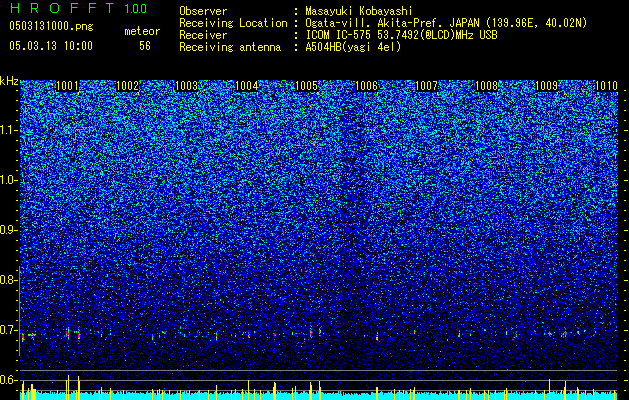This screenshot has height=400, width=629.
Task: Click the time marker 1001
Action: click(67, 86)
